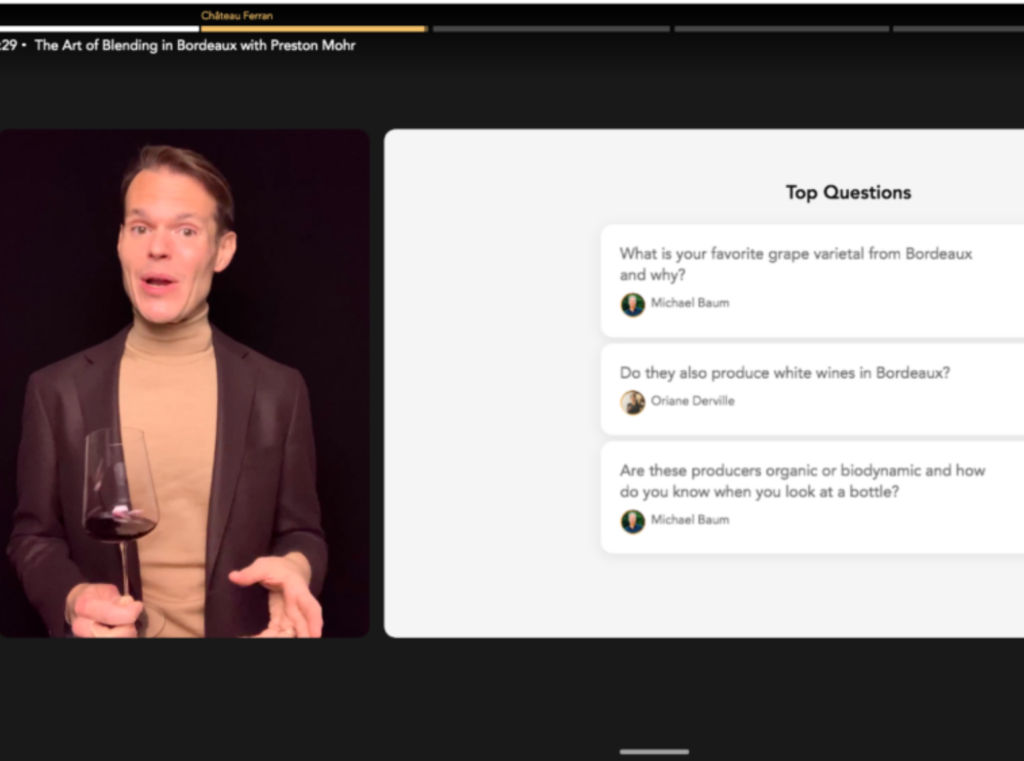Open the organic or biodynamic producers question
This screenshot has width=1024, height=761.
812,498
